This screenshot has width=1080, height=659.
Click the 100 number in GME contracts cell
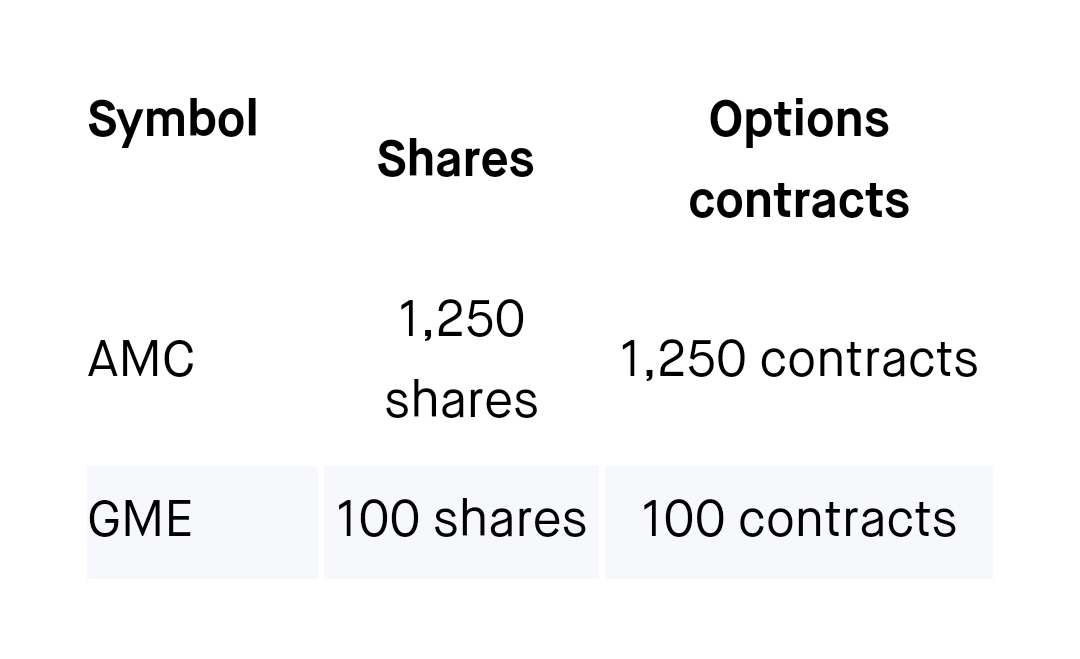(x=683, y=519)
